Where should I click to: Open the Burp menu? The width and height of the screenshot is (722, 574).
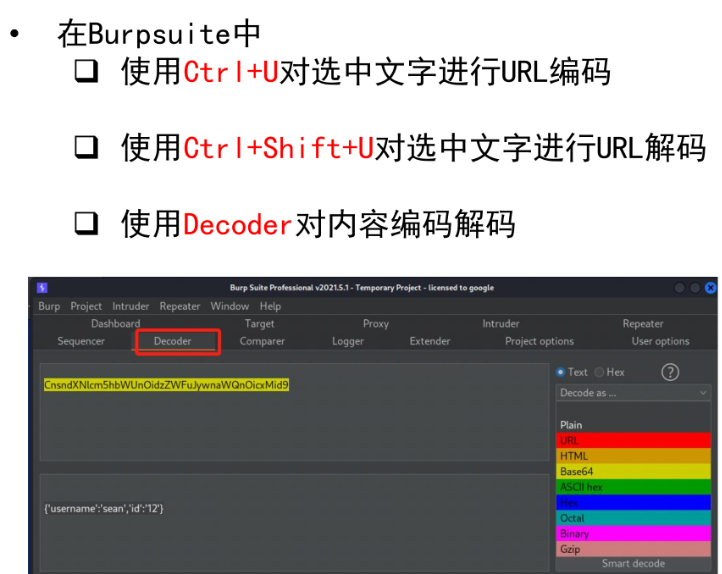click(49, 306)
